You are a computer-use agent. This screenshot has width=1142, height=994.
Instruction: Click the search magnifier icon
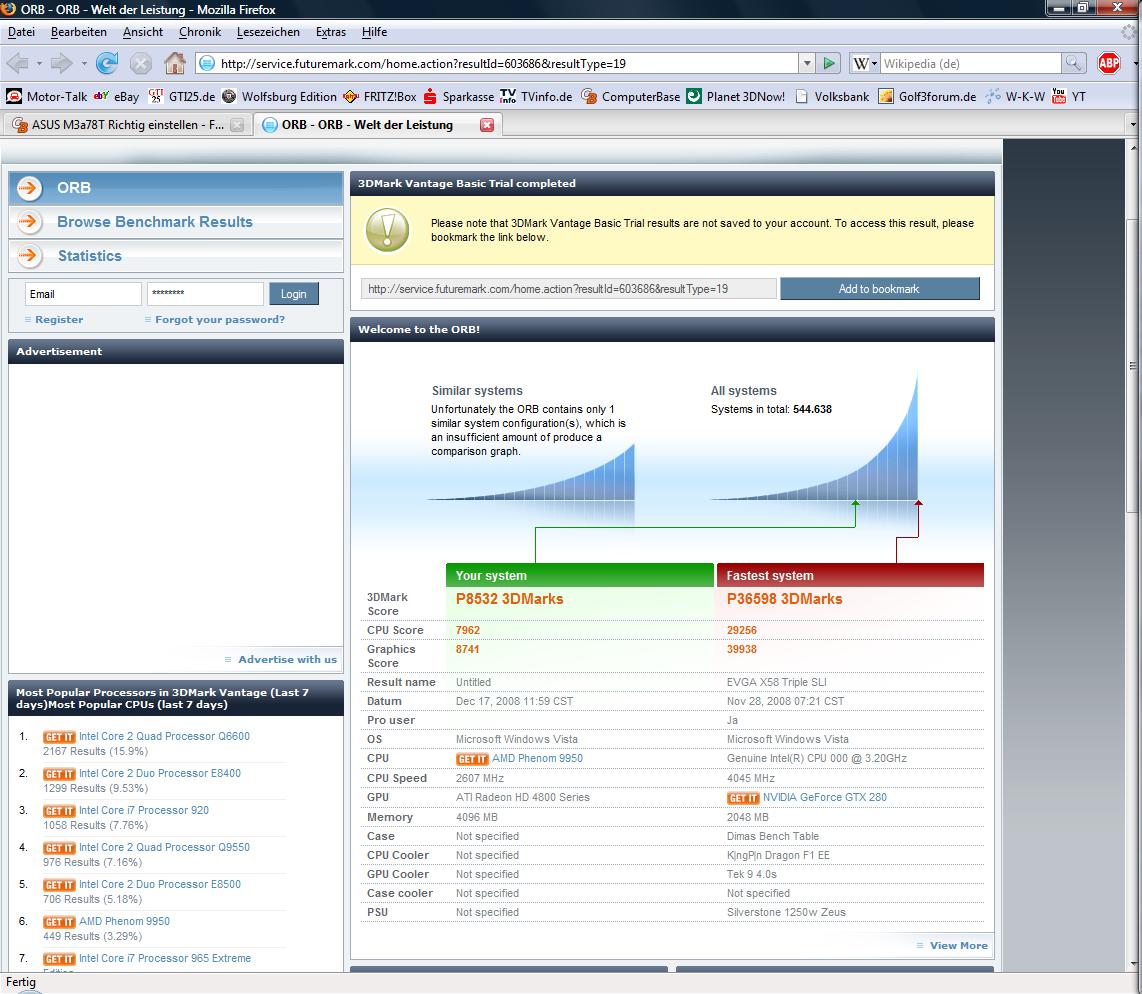click(1073, 63)
